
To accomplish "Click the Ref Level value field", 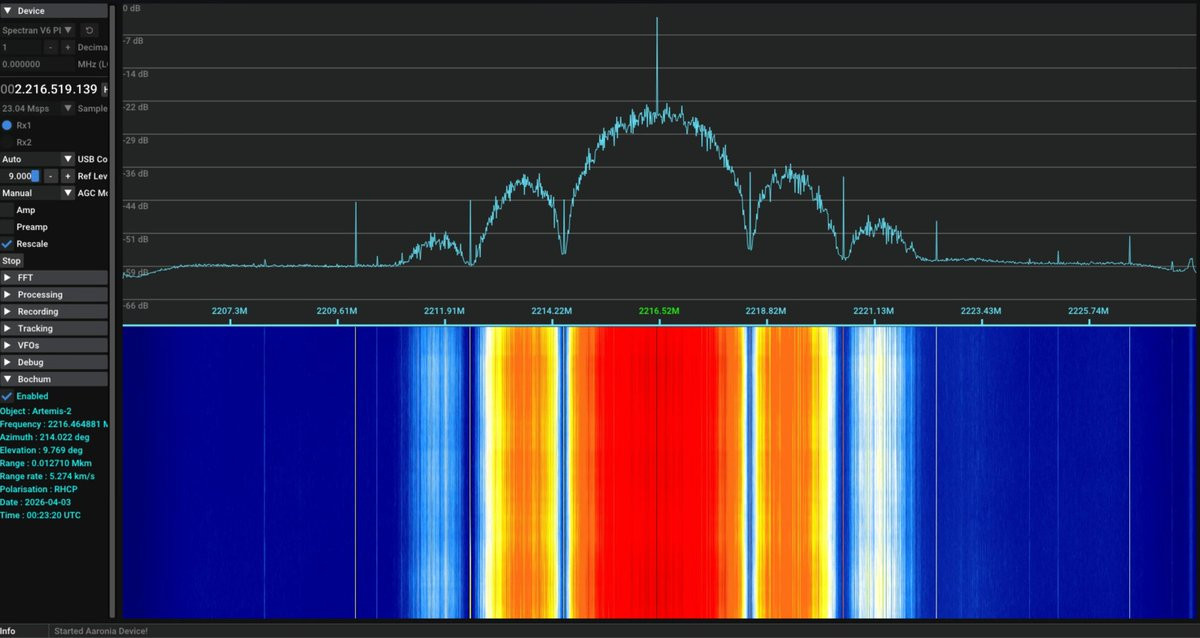I will click(x=21, y=176).
